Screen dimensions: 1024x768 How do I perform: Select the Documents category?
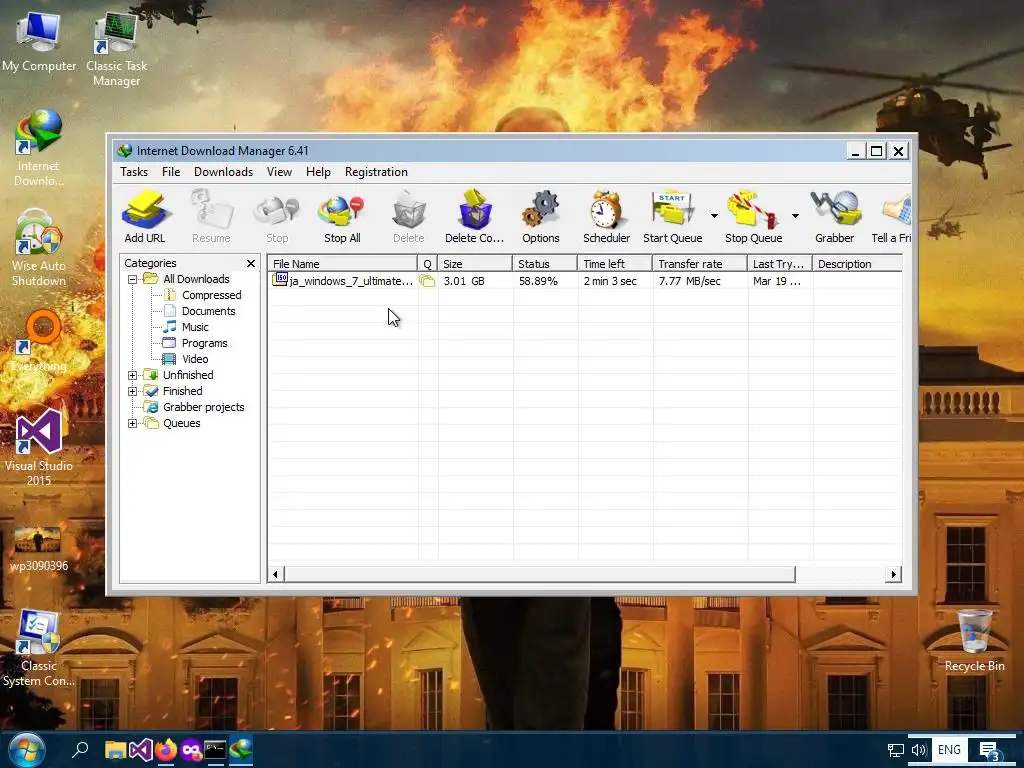point(208,312)
